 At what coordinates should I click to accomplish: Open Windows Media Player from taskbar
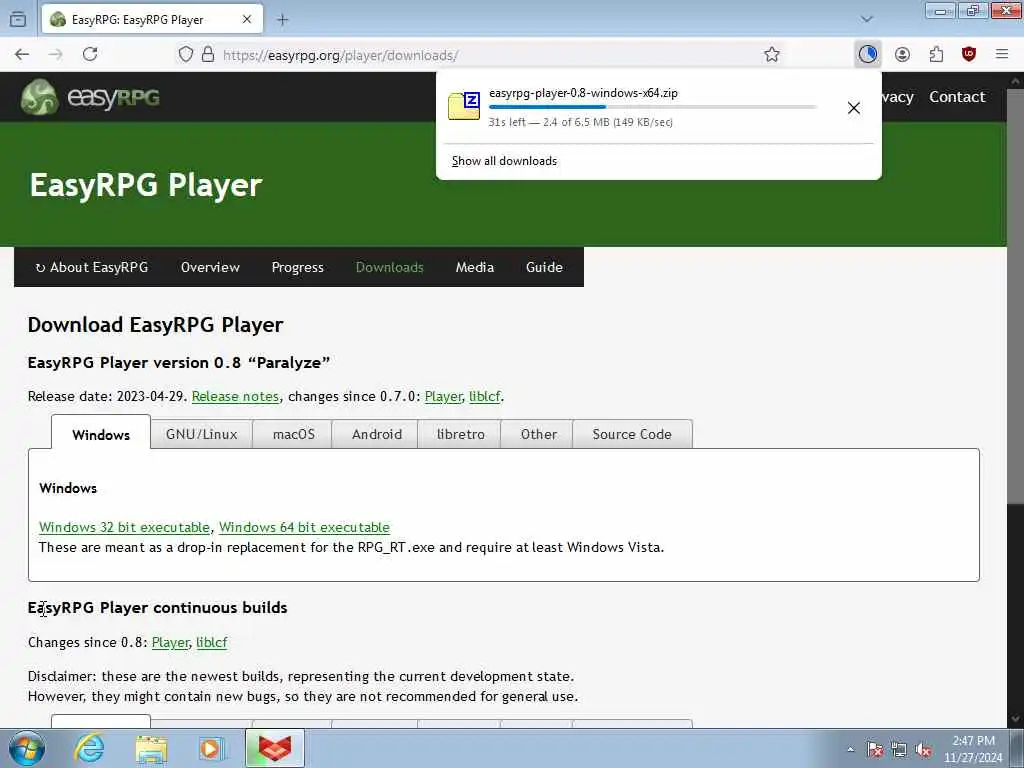point(211,748)
